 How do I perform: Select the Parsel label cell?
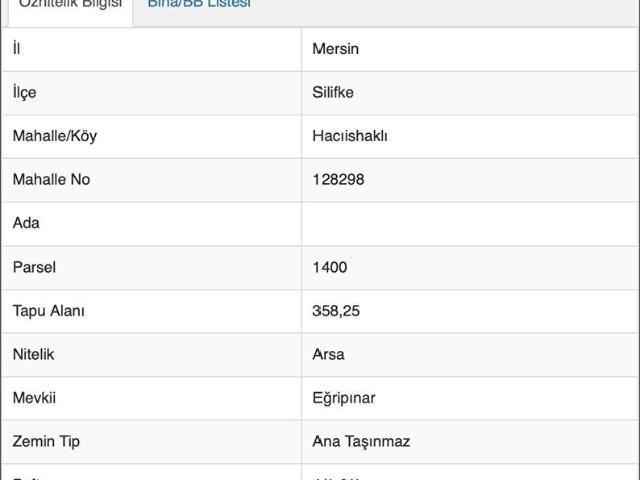point(33,267)
